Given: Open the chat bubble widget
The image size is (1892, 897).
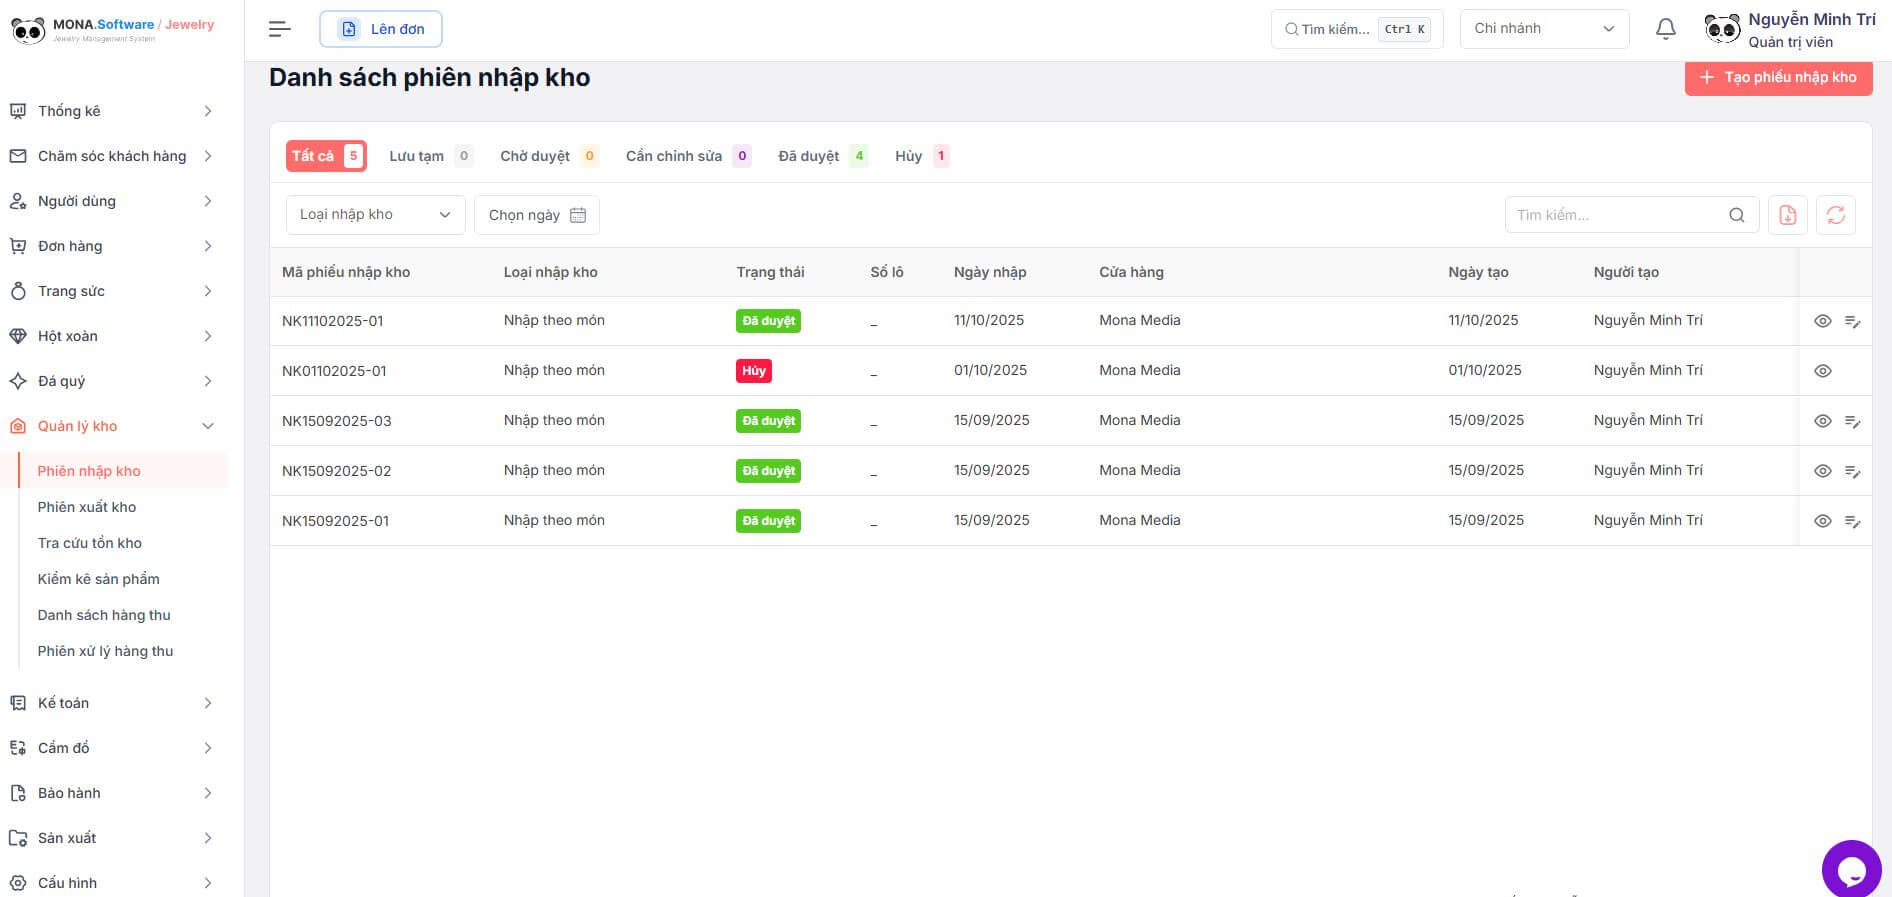Looking at the screenshot, I should pyautogui.click(x=1851, y=869).
